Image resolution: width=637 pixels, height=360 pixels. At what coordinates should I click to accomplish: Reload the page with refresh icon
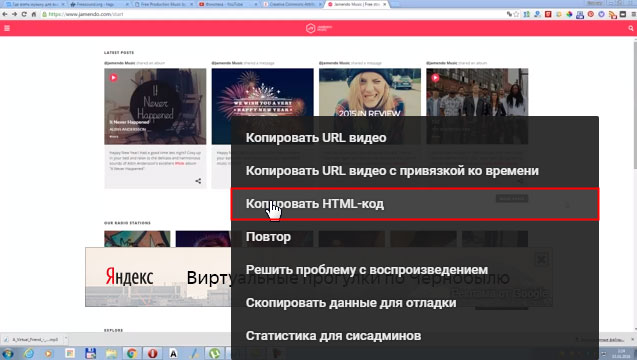(24, 14)
